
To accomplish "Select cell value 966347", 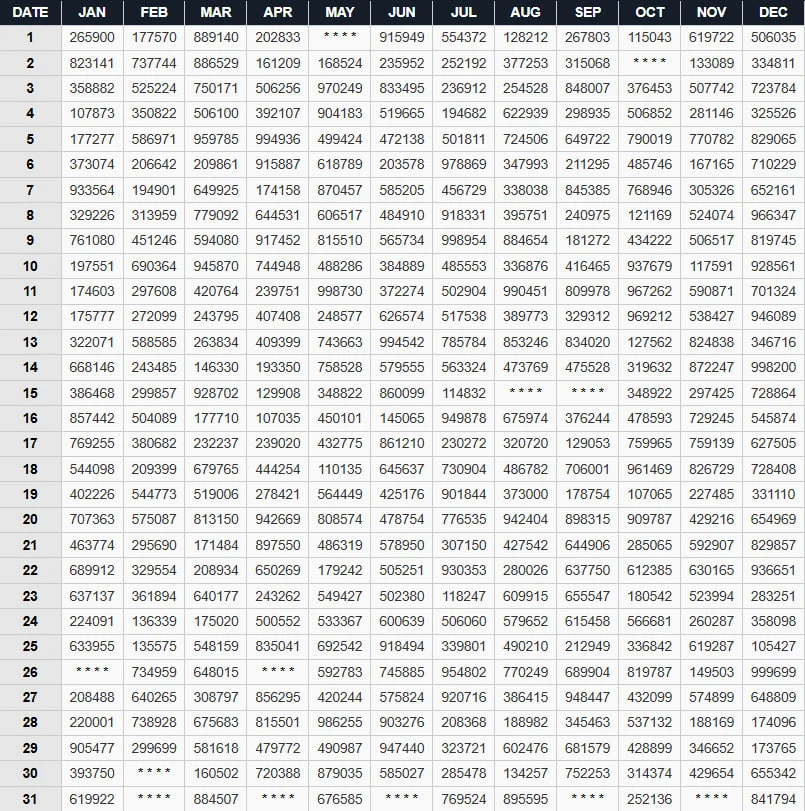I will 773,215.
